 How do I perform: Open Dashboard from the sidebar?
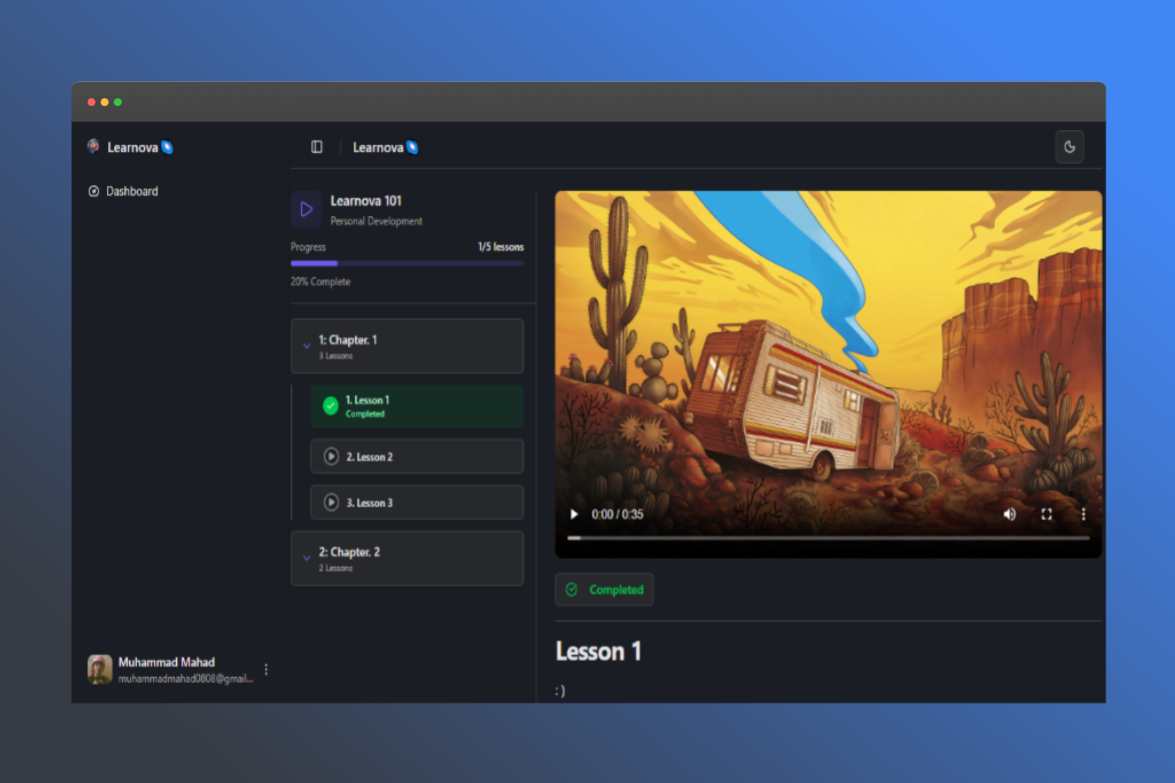[131, 191]
